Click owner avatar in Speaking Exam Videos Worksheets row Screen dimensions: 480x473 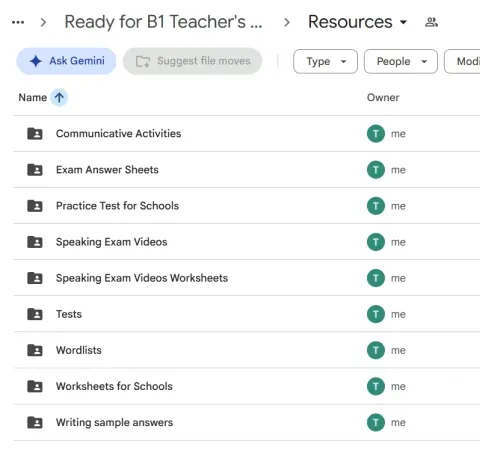(x=376, y=278)
